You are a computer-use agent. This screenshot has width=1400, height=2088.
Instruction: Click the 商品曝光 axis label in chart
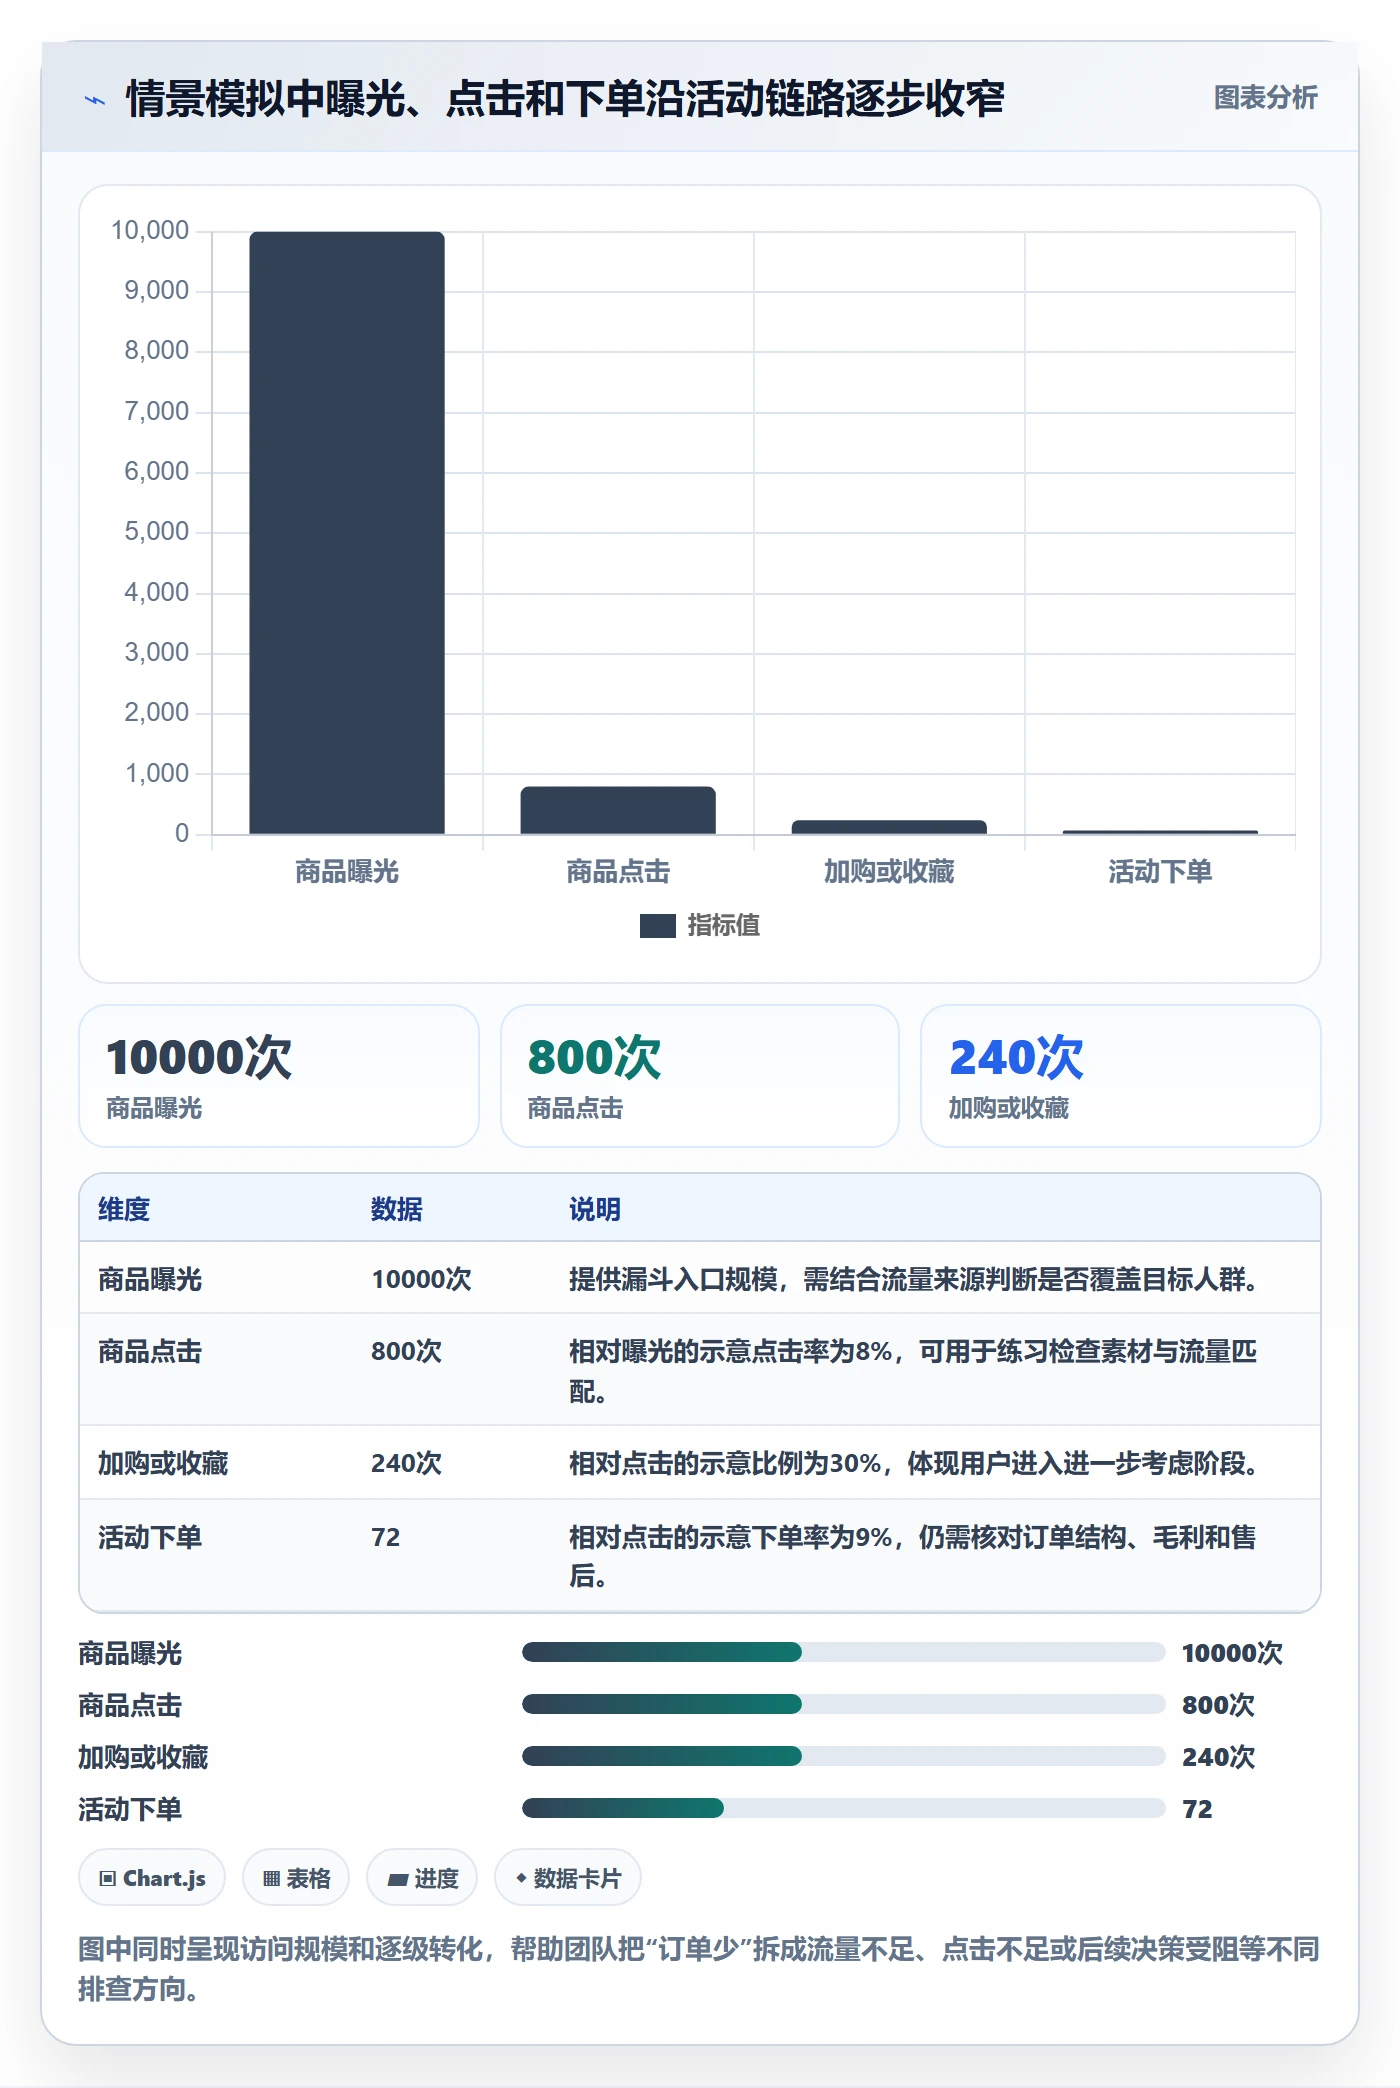pos(347,872)
